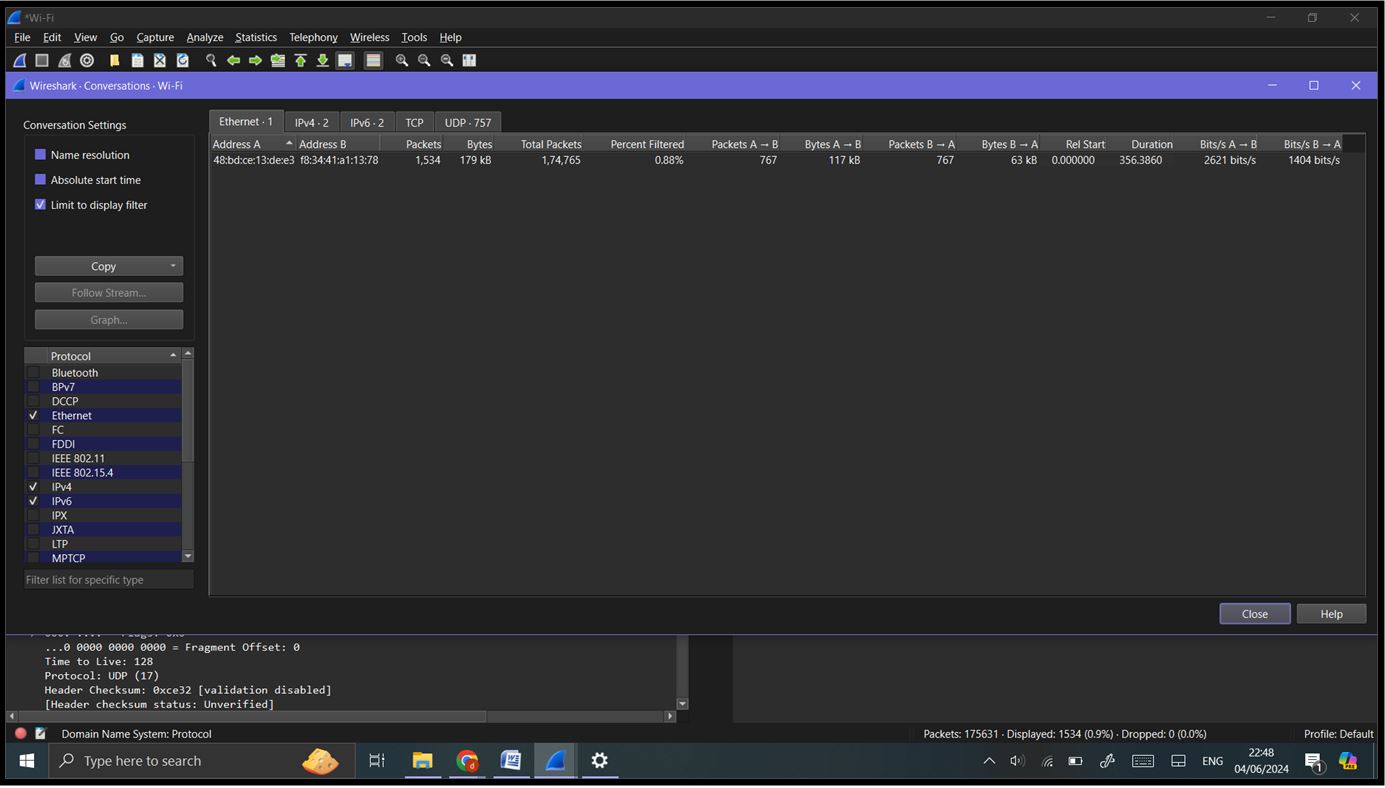The height and width of the screenshot is (788, 1385).
Task: Uncheck Limit to display filter
Action: tap(41, 205)
